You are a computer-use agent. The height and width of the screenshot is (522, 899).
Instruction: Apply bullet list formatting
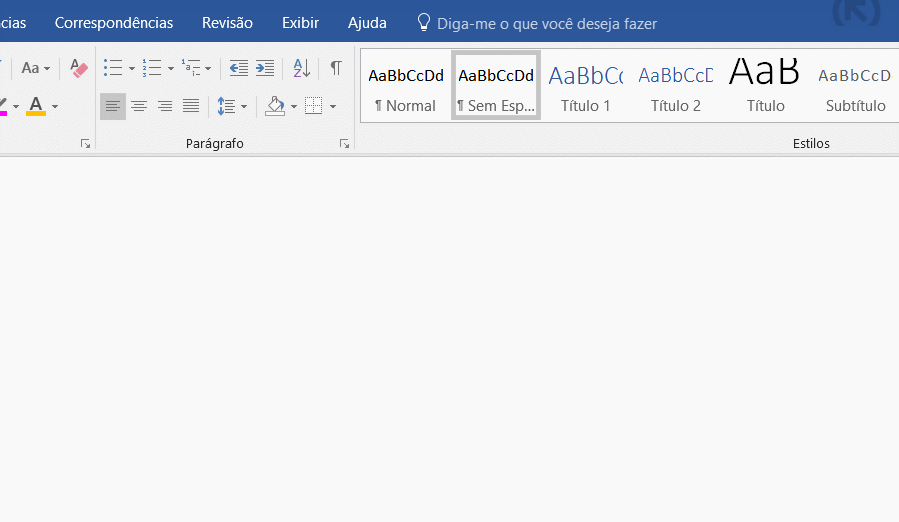113,68
